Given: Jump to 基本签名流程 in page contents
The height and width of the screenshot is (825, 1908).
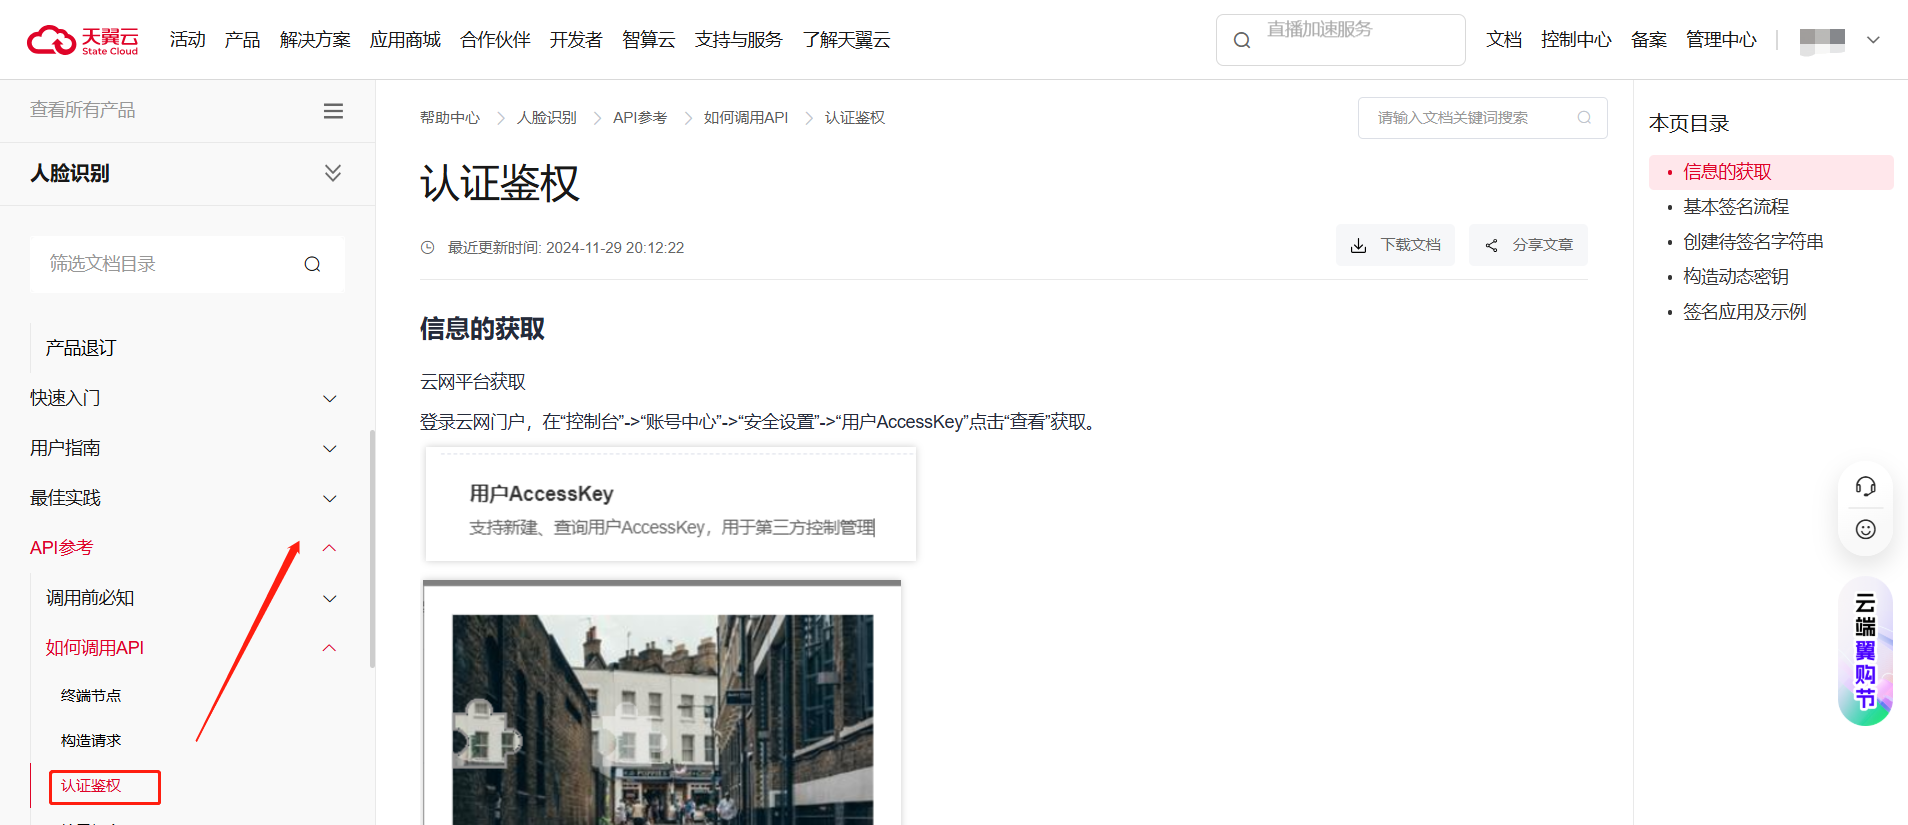Looking at the screenshot, I should [x=1736, y=207].
